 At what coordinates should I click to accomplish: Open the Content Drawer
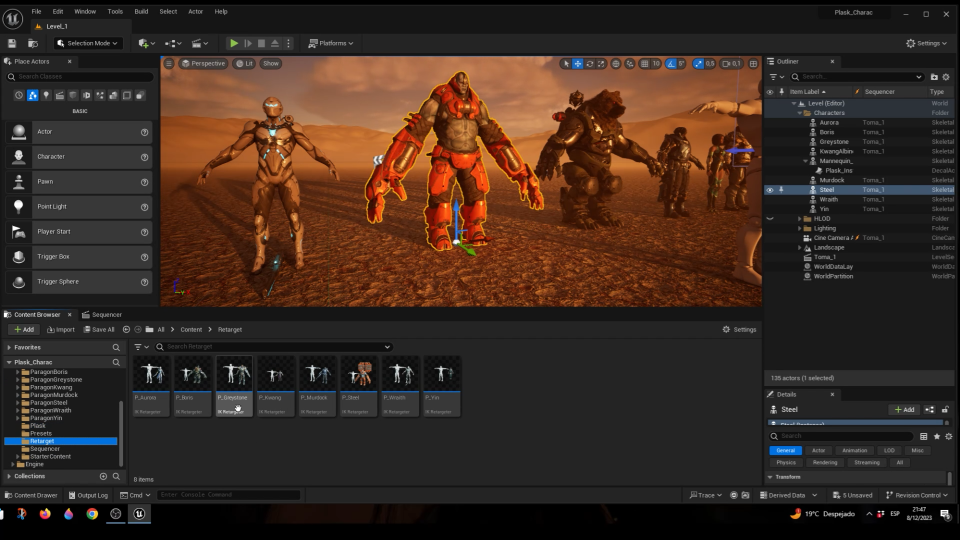pyautogui.click(x=31, y=495)
